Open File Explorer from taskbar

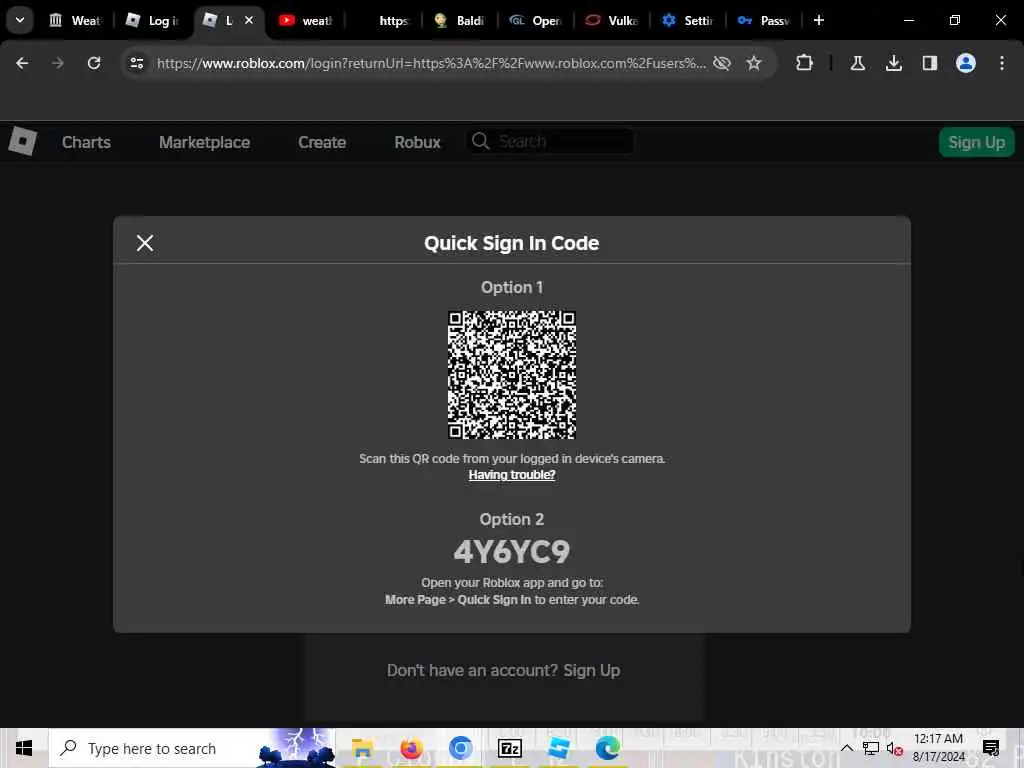[x=362, y=748]
